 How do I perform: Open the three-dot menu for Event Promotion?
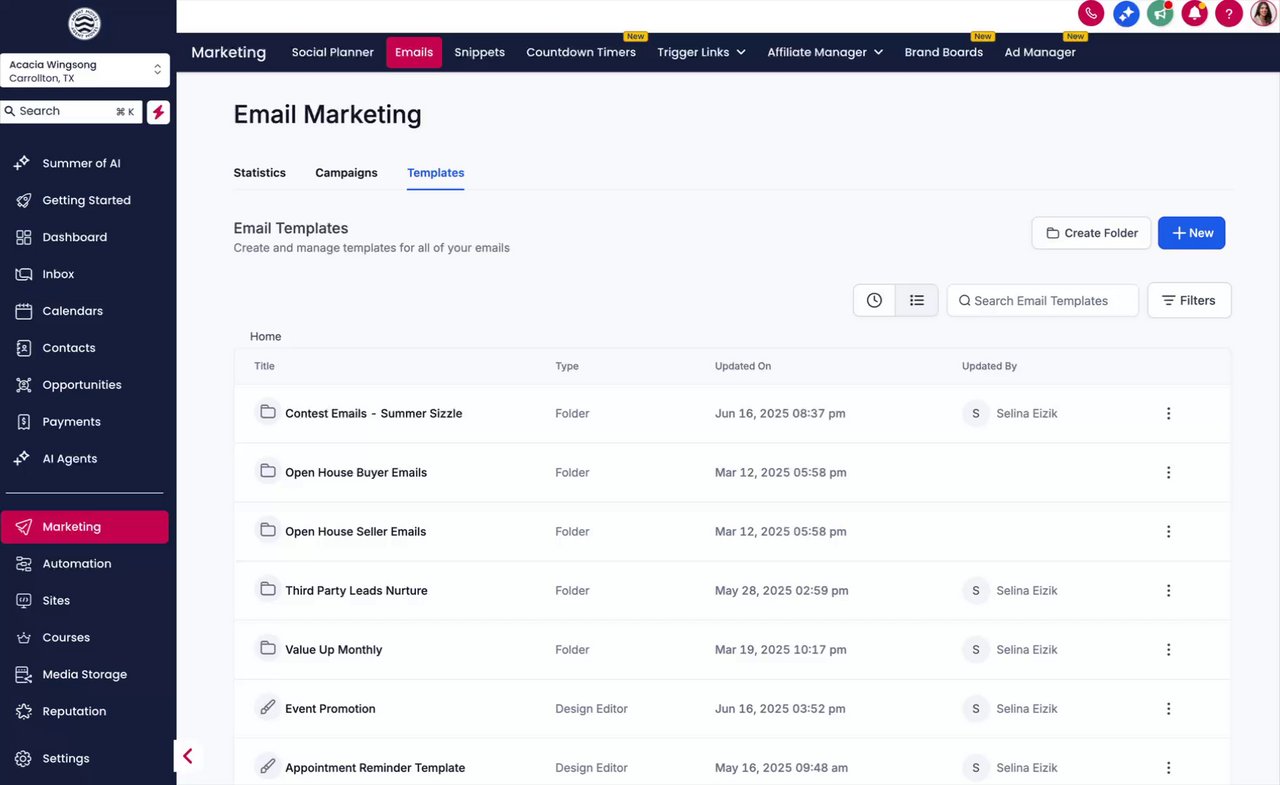click(1168, 709)
